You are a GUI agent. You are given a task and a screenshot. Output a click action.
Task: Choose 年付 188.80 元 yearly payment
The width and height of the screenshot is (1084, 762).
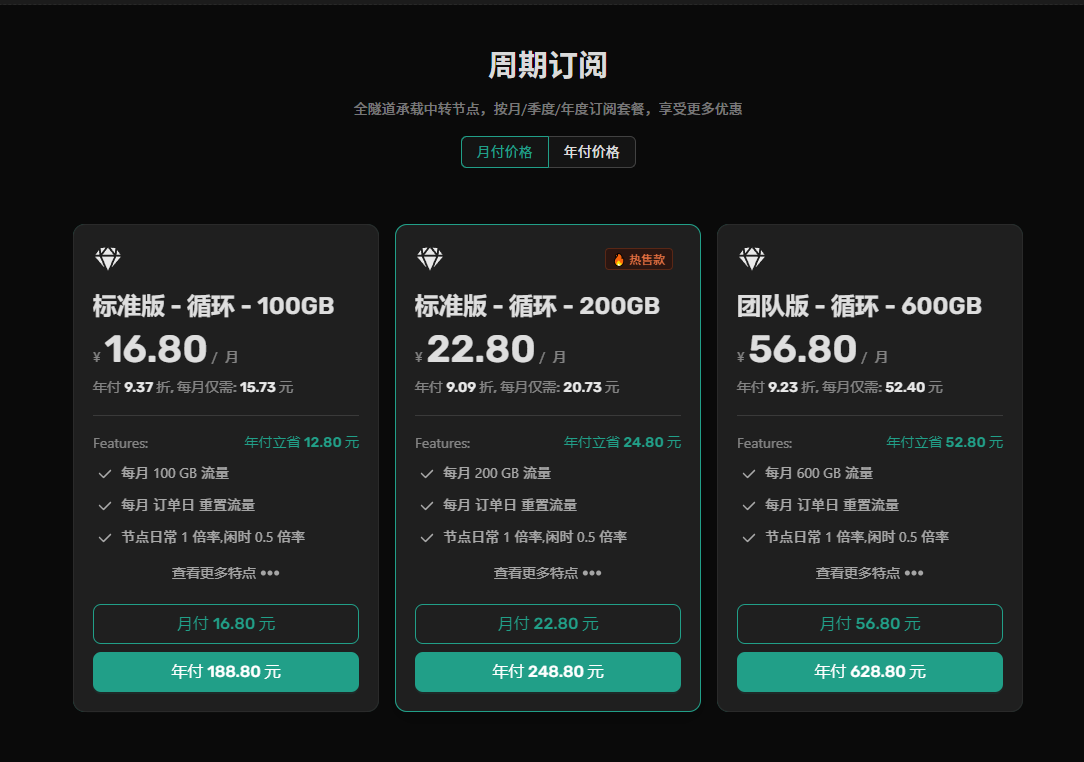click(x=226, y=671)
